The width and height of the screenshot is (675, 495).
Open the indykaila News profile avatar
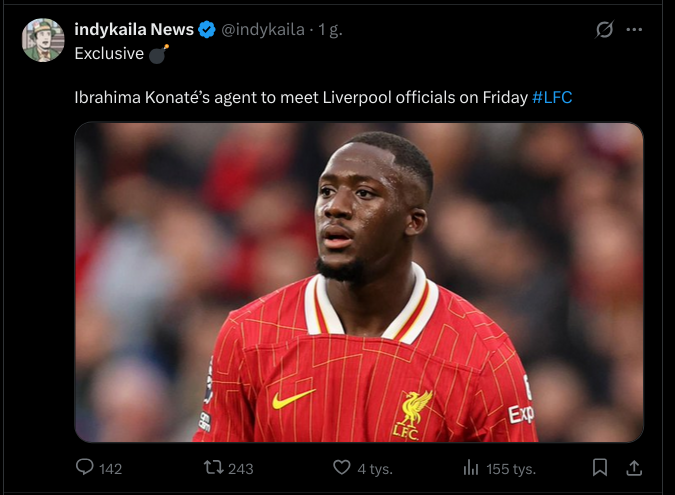pos(43,40)
